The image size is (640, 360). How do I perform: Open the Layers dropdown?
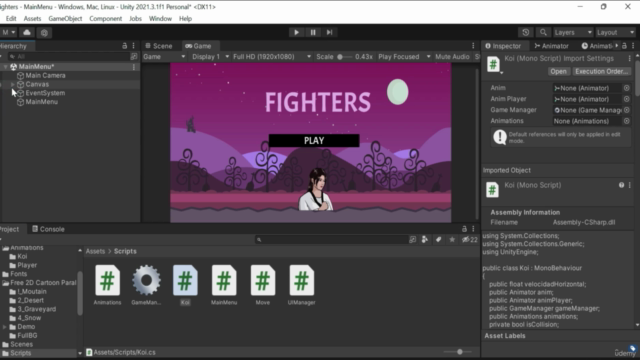[x=573, y=32]
